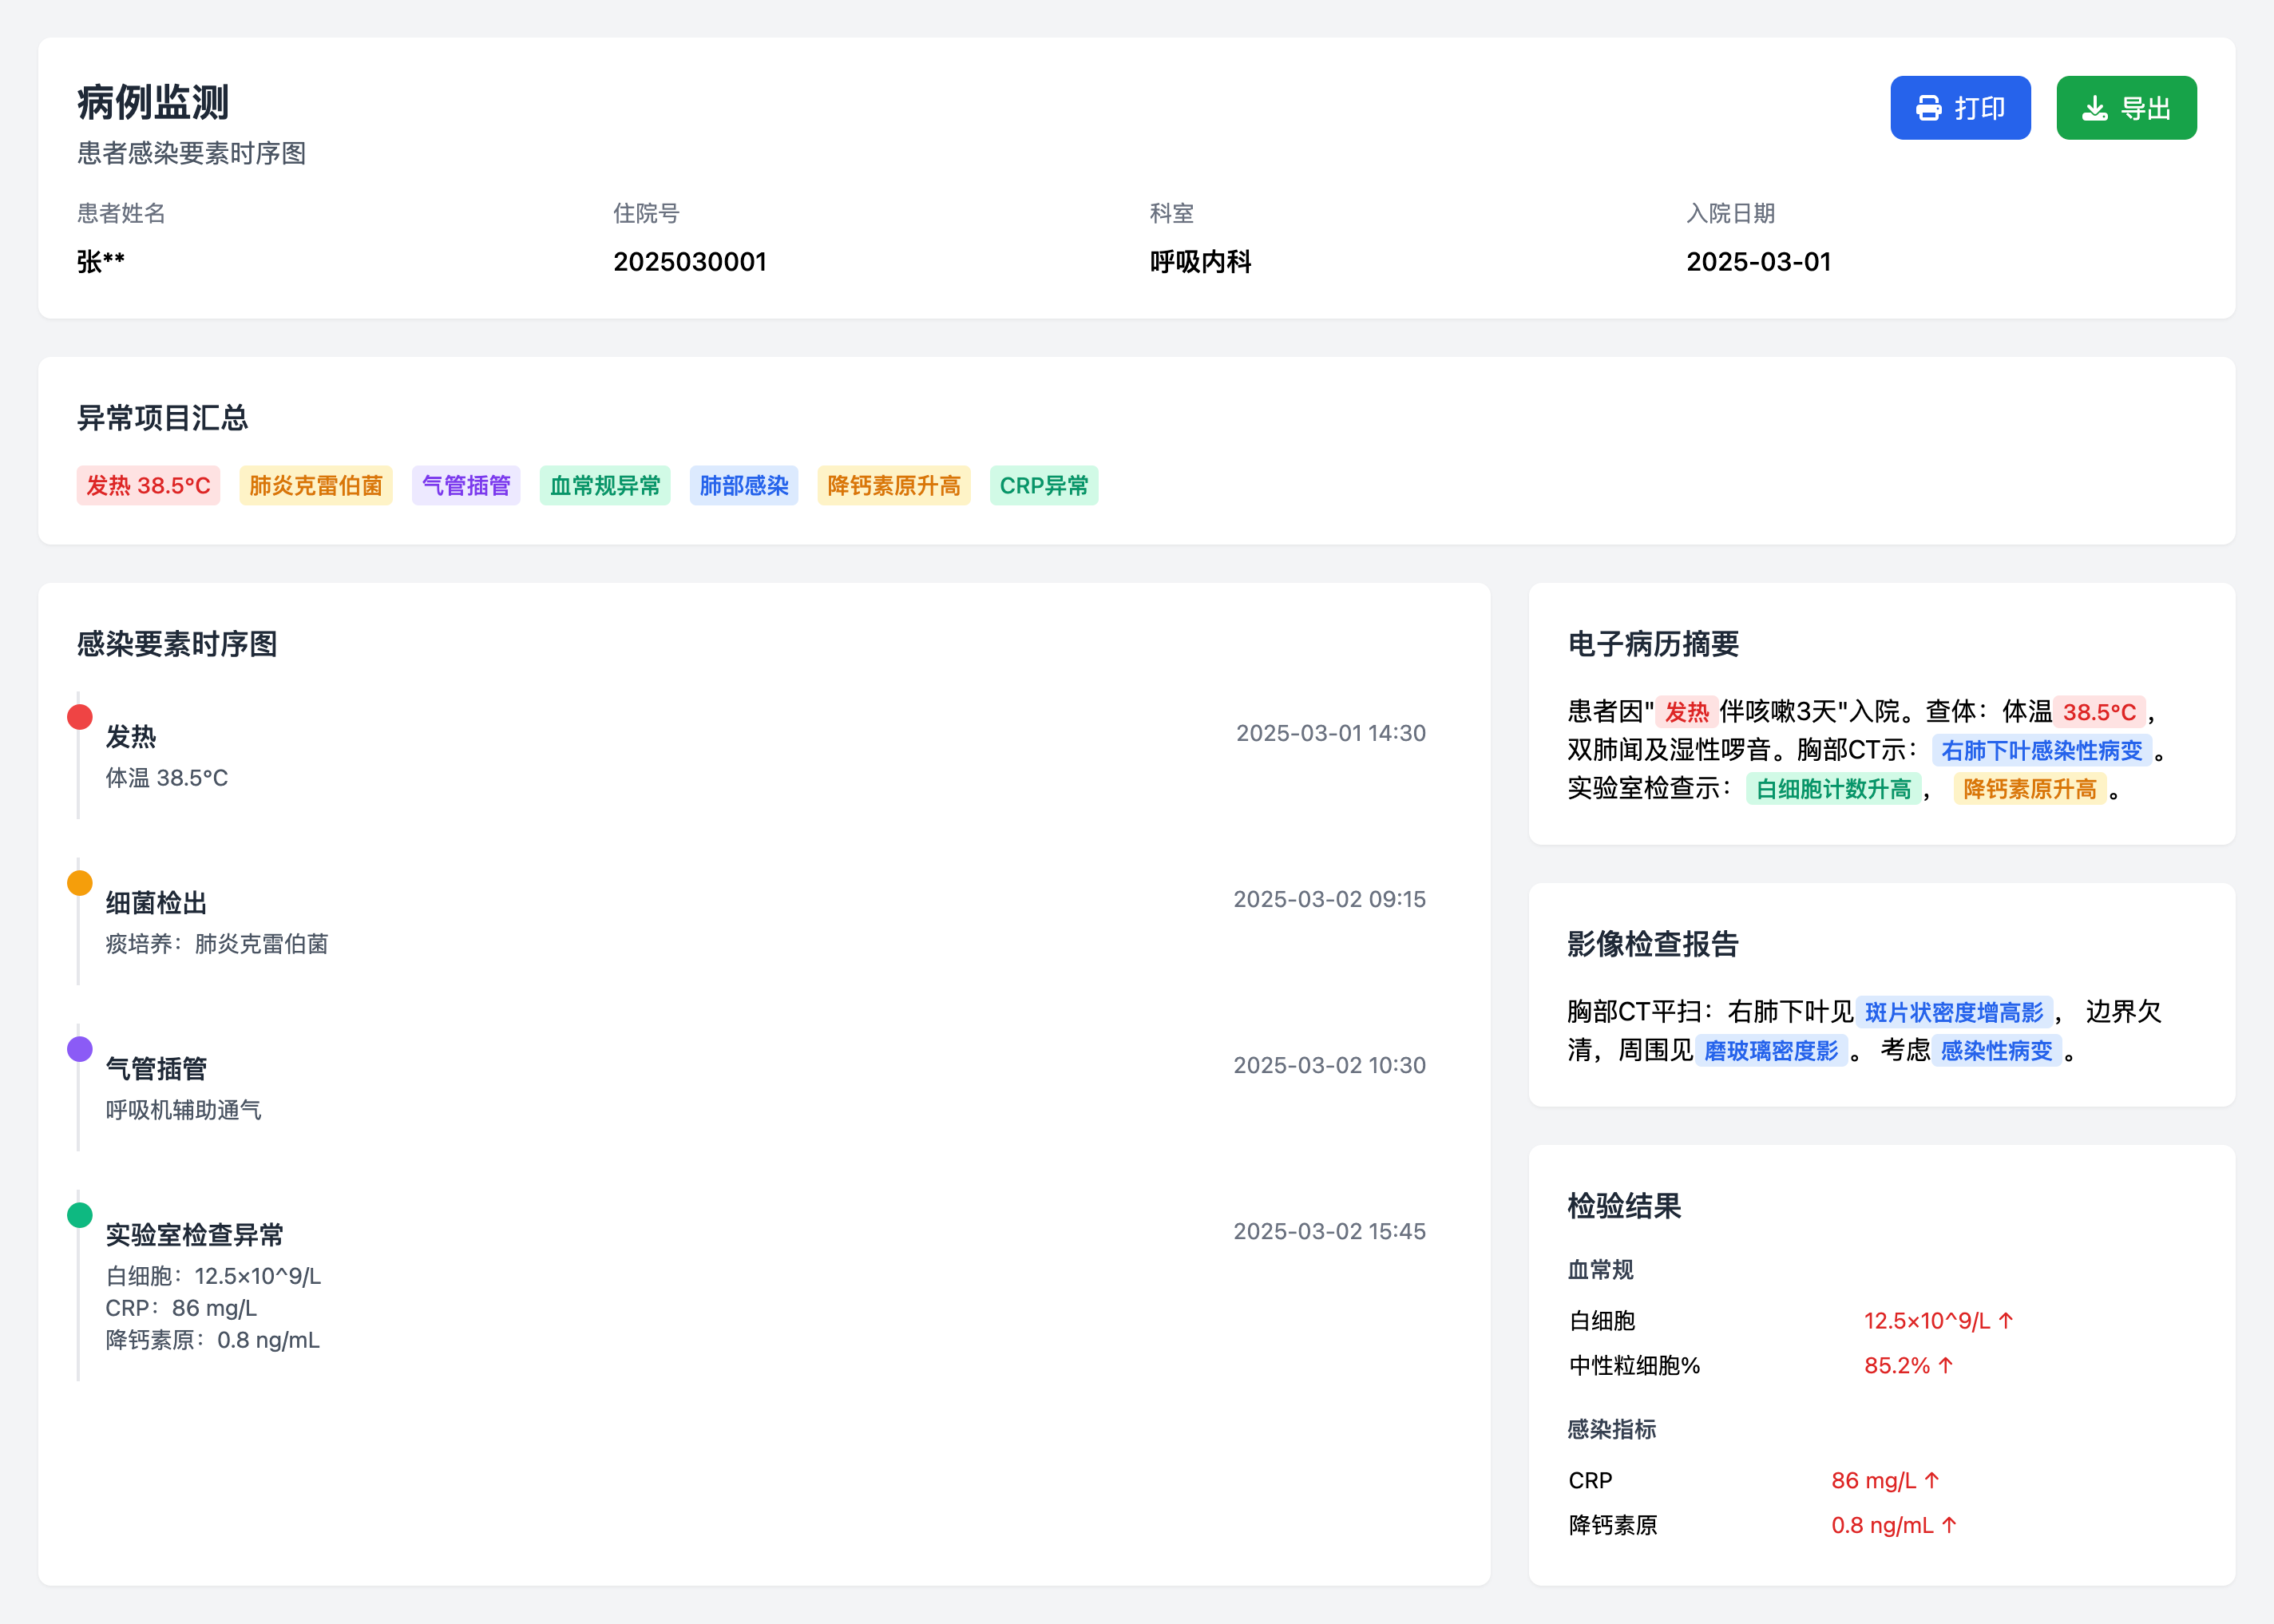Screen dimensions: 2274x1624
Task: Click the 发热 38.5°C red tag
Action: 148,485
